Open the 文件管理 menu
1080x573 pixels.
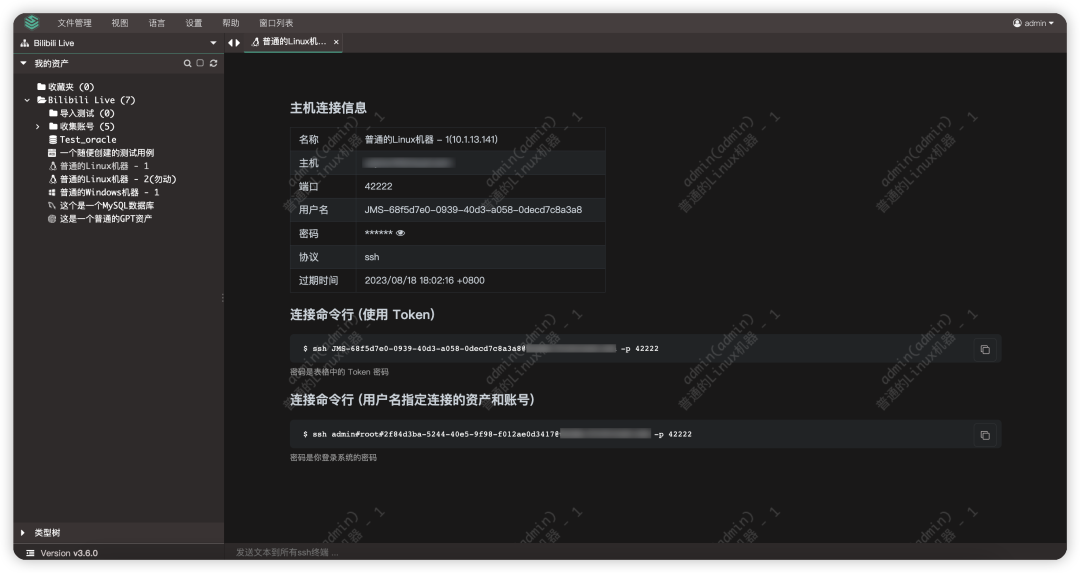point(74,23)
